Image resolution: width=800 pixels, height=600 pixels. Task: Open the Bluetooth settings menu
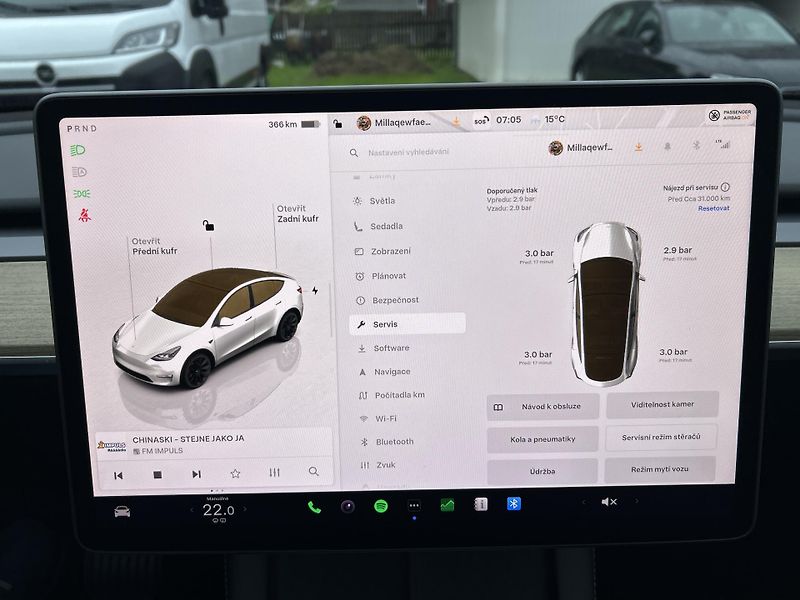(x=387, y=441)
